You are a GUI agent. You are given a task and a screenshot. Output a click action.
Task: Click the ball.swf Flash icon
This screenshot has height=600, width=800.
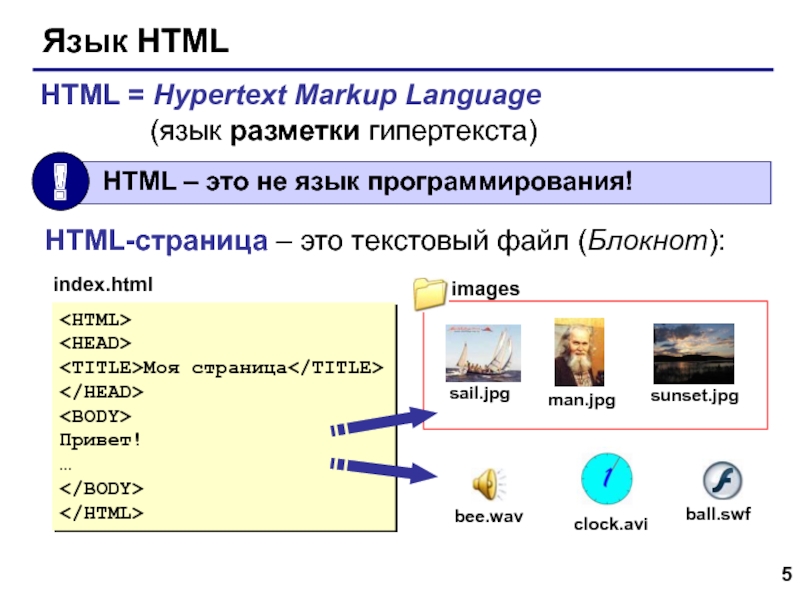718,481
